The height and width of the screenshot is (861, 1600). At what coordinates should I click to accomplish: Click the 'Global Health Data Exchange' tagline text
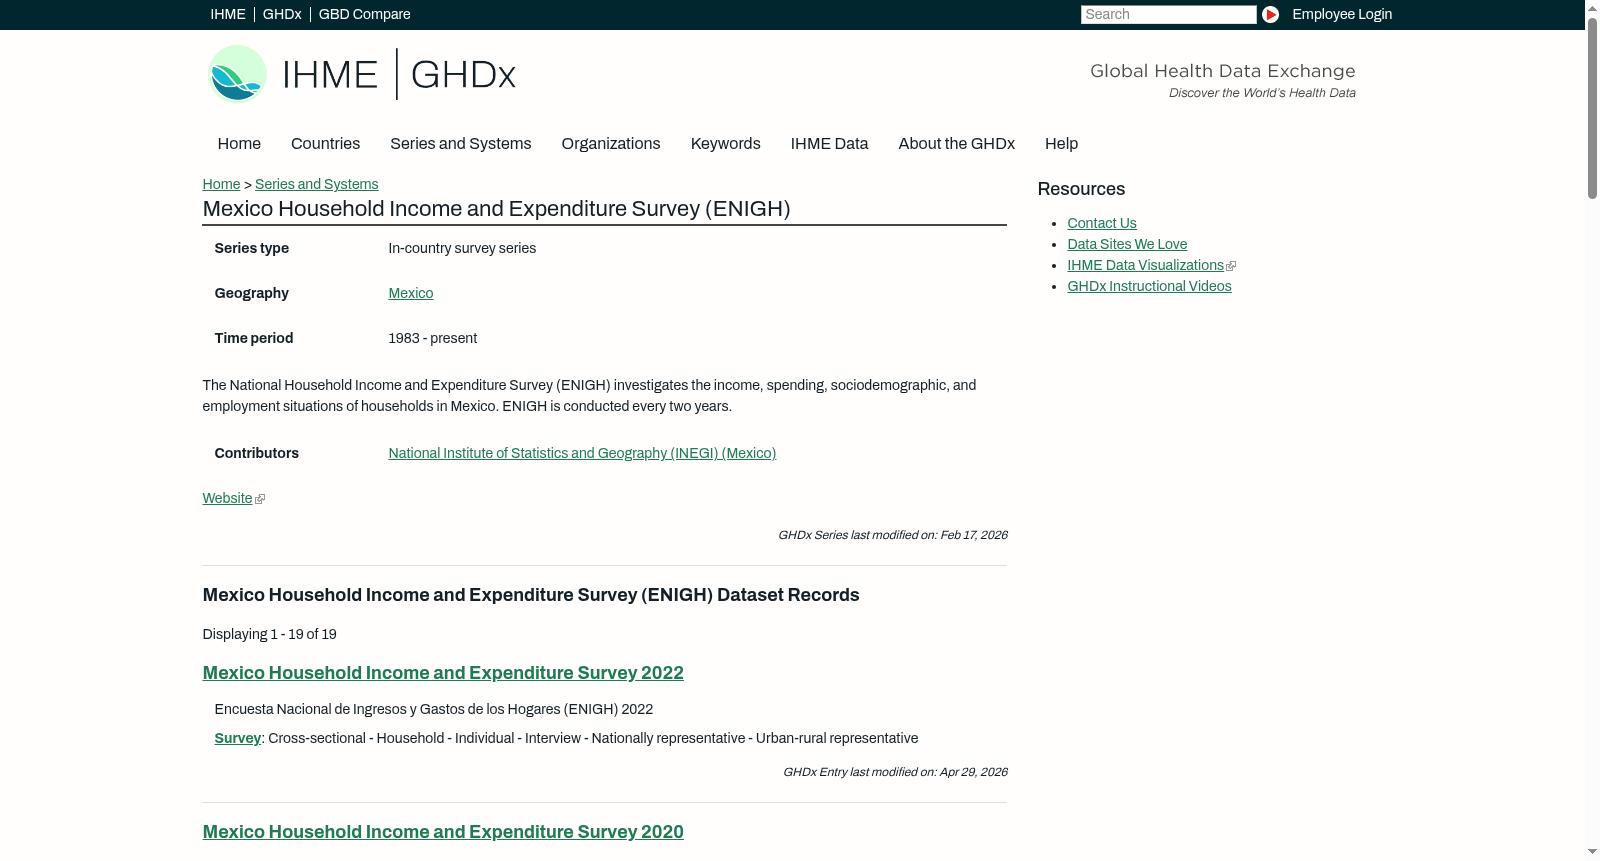pyautogui.click(x=1222, y=71)
